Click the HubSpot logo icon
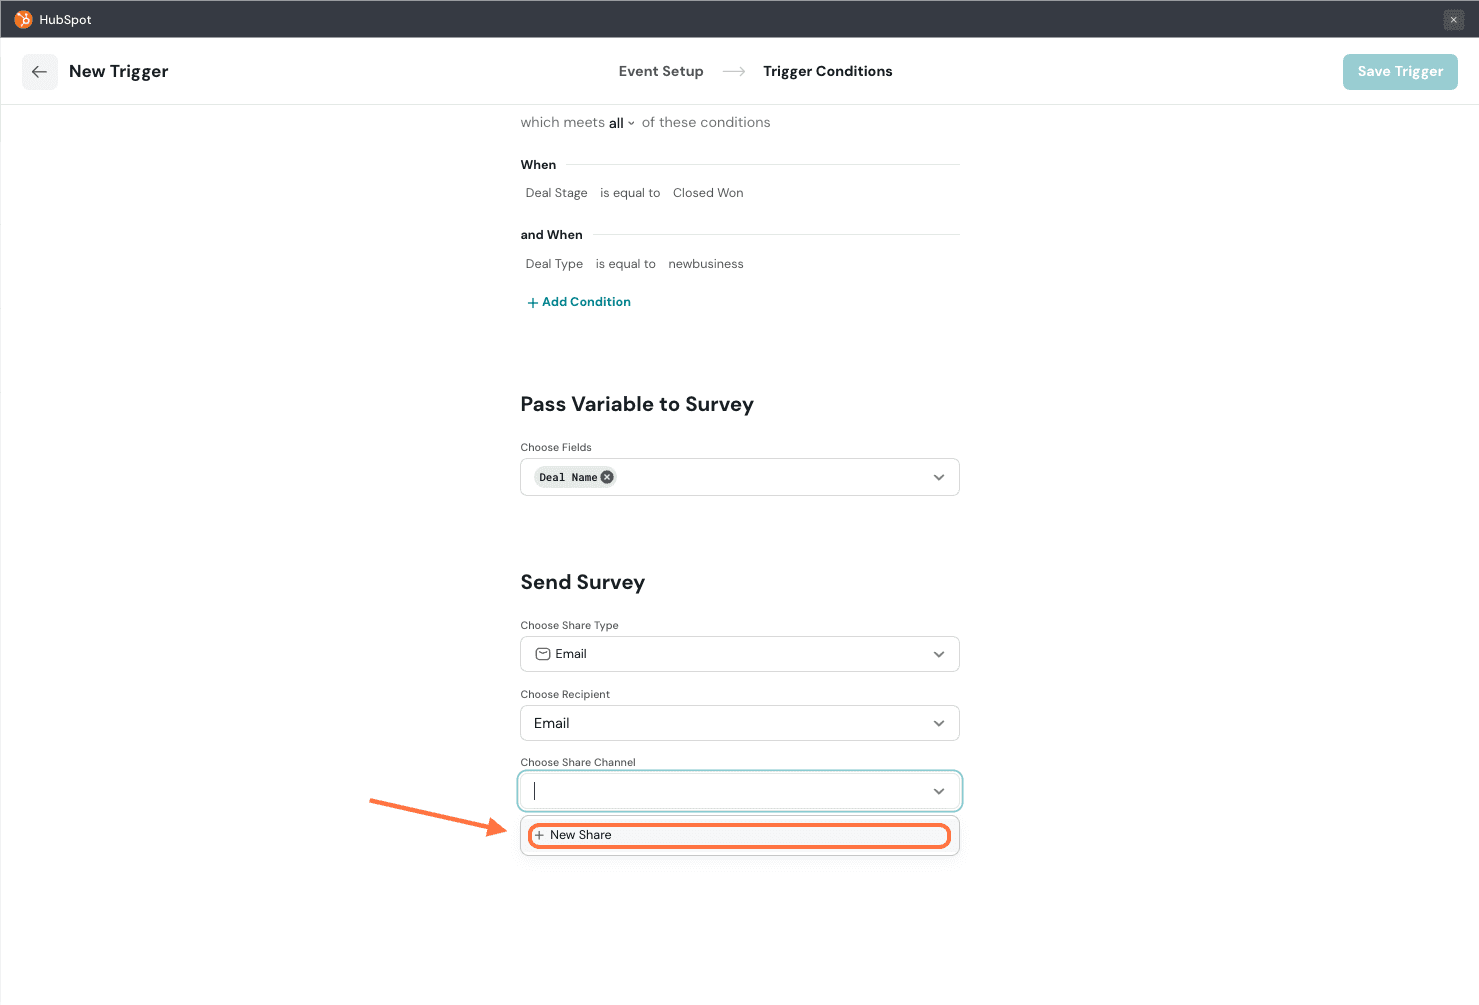 coord(23,19)
